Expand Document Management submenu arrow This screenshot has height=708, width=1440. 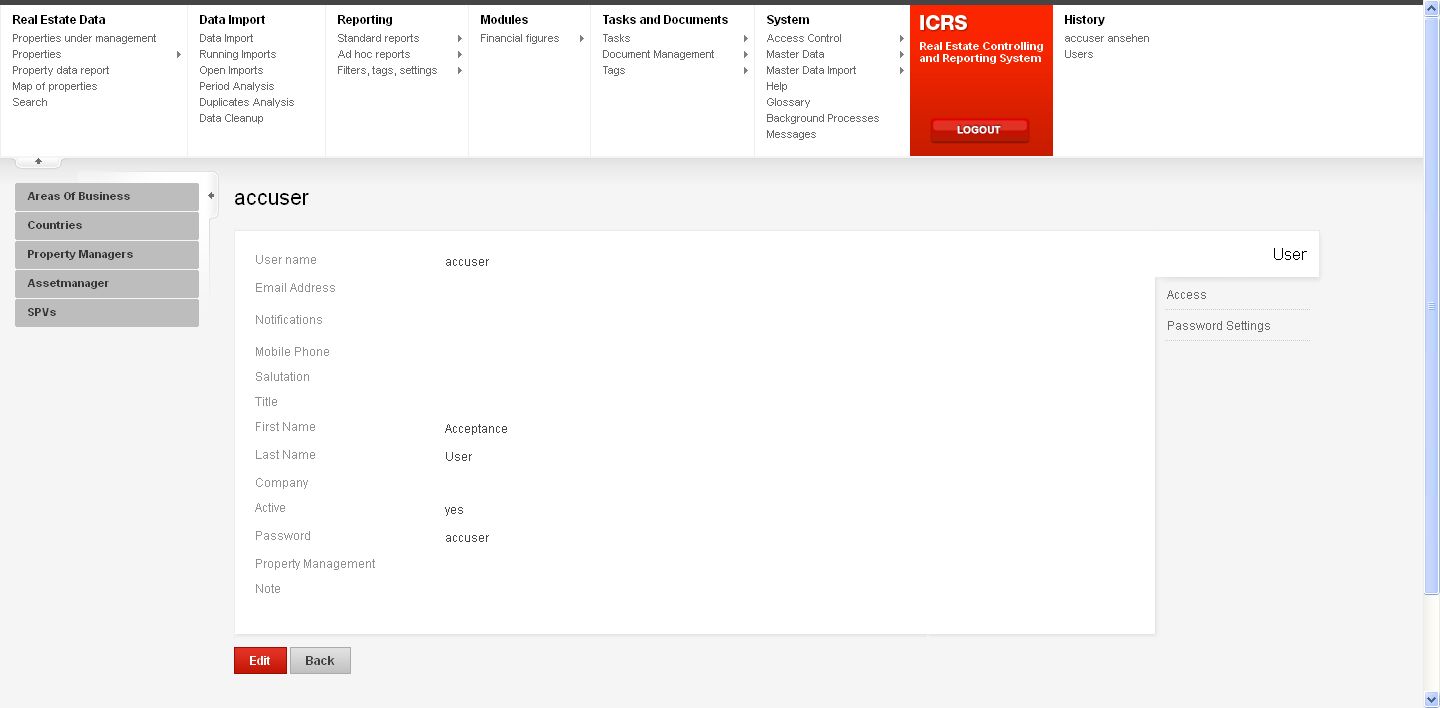(746, 54)
